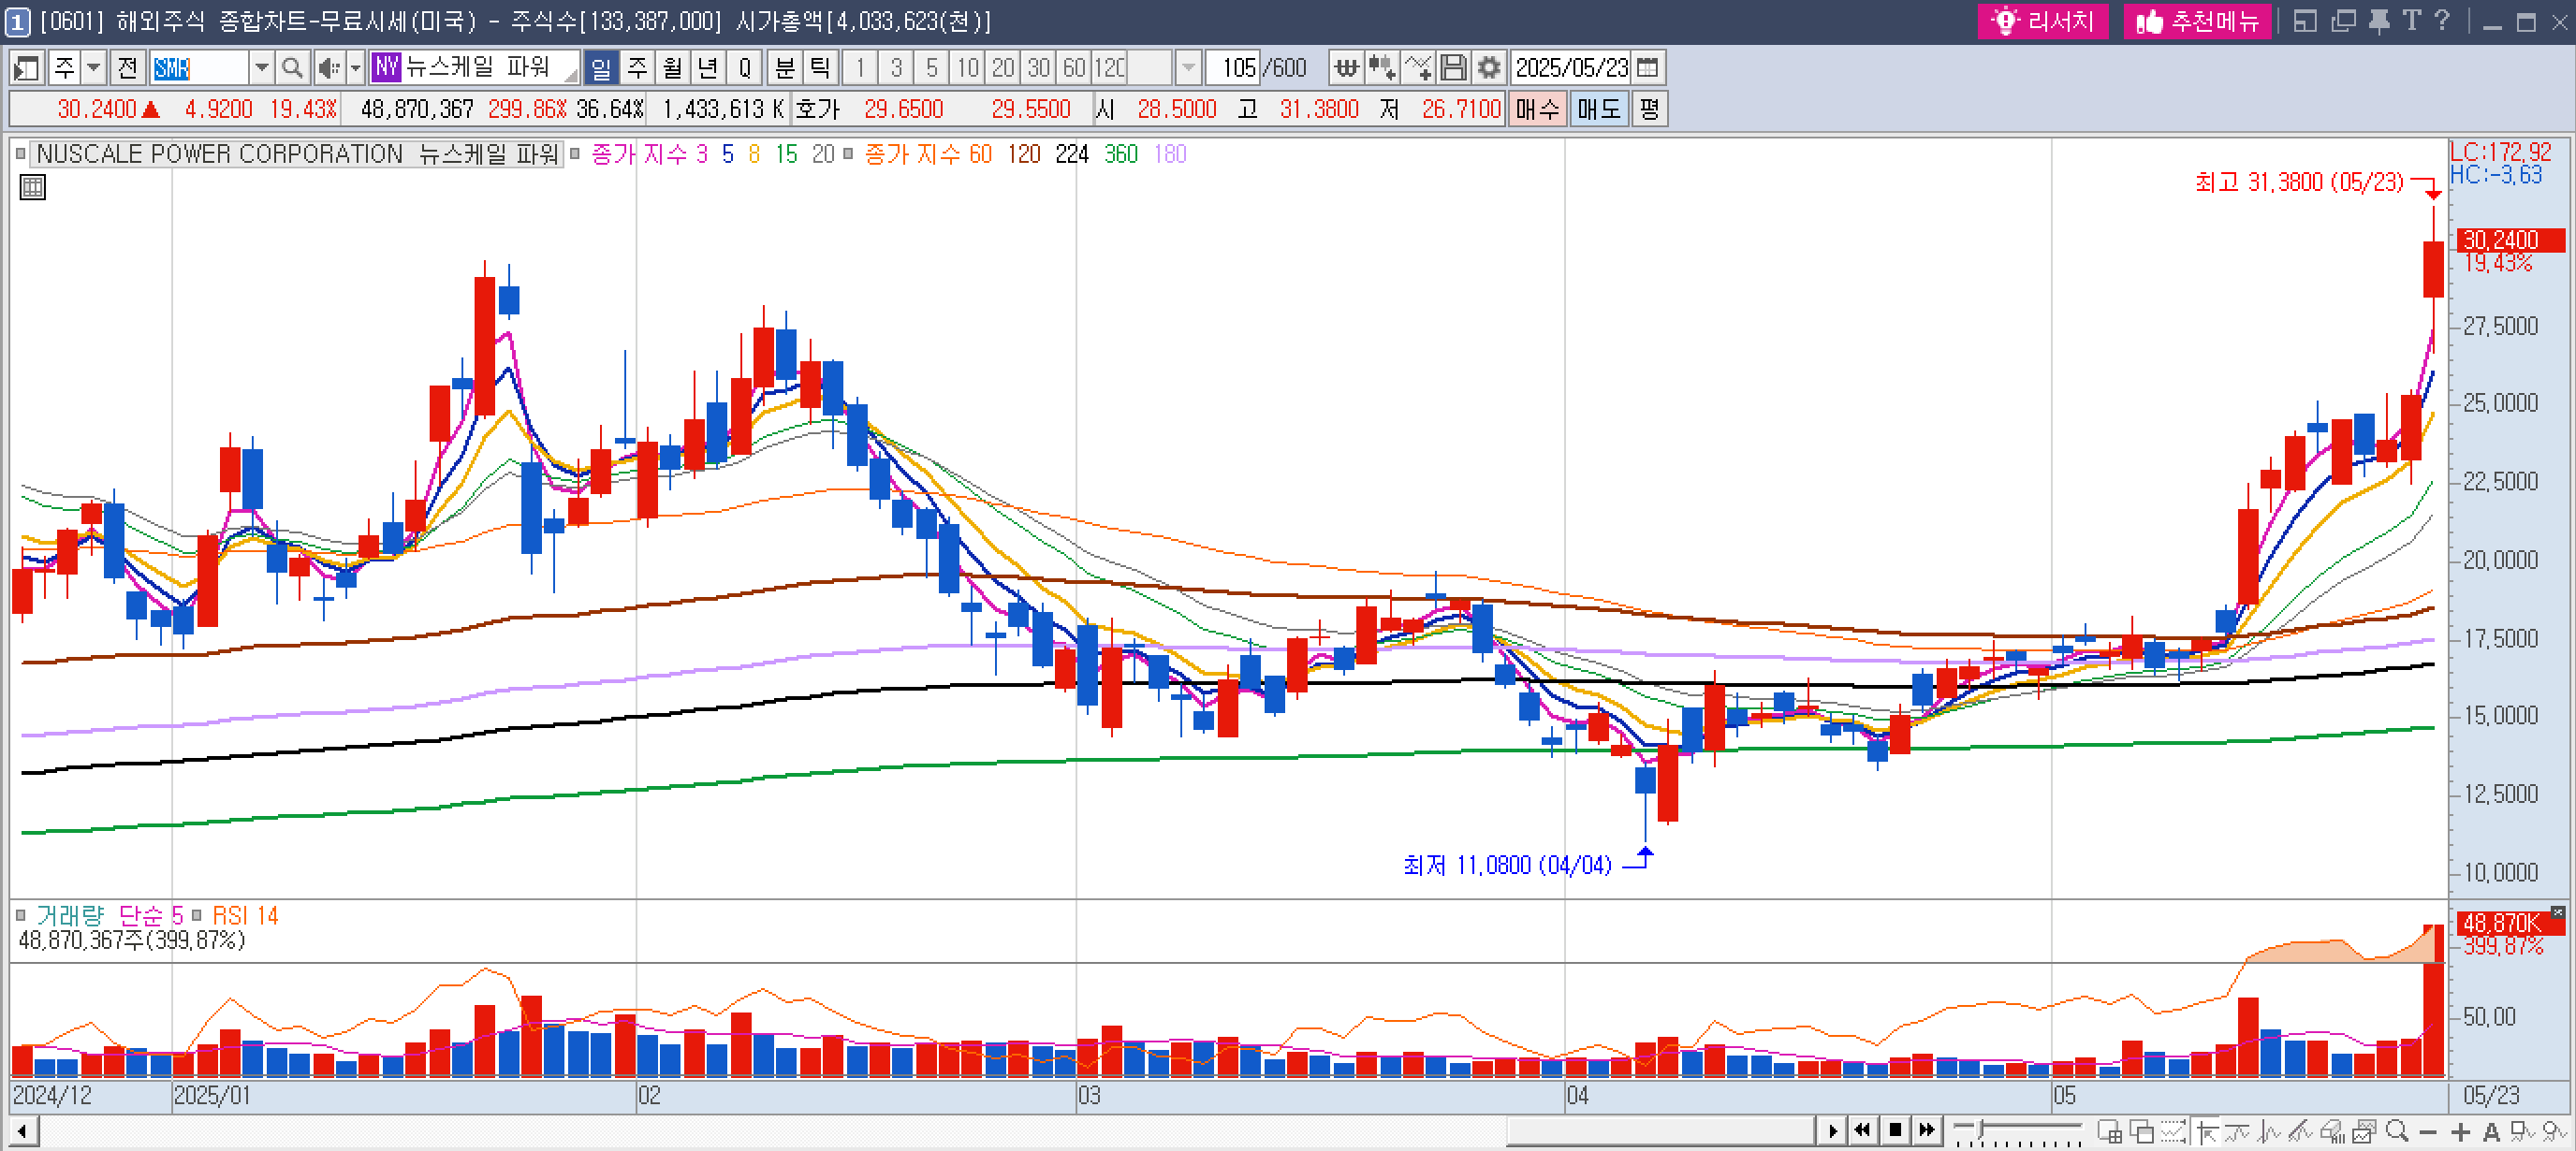Expand the dropdown next to the sound icon

click(355, 68)
